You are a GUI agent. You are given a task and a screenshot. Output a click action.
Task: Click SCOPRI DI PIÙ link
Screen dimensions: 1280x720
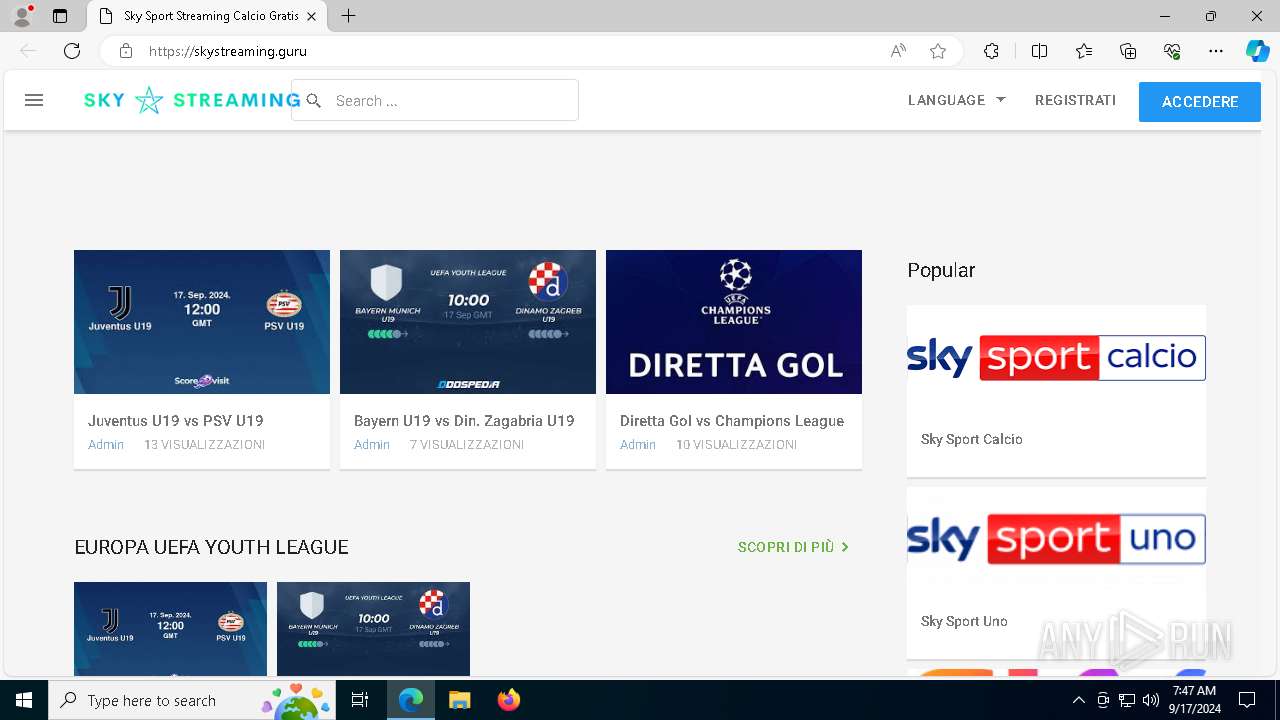[794, 547]
